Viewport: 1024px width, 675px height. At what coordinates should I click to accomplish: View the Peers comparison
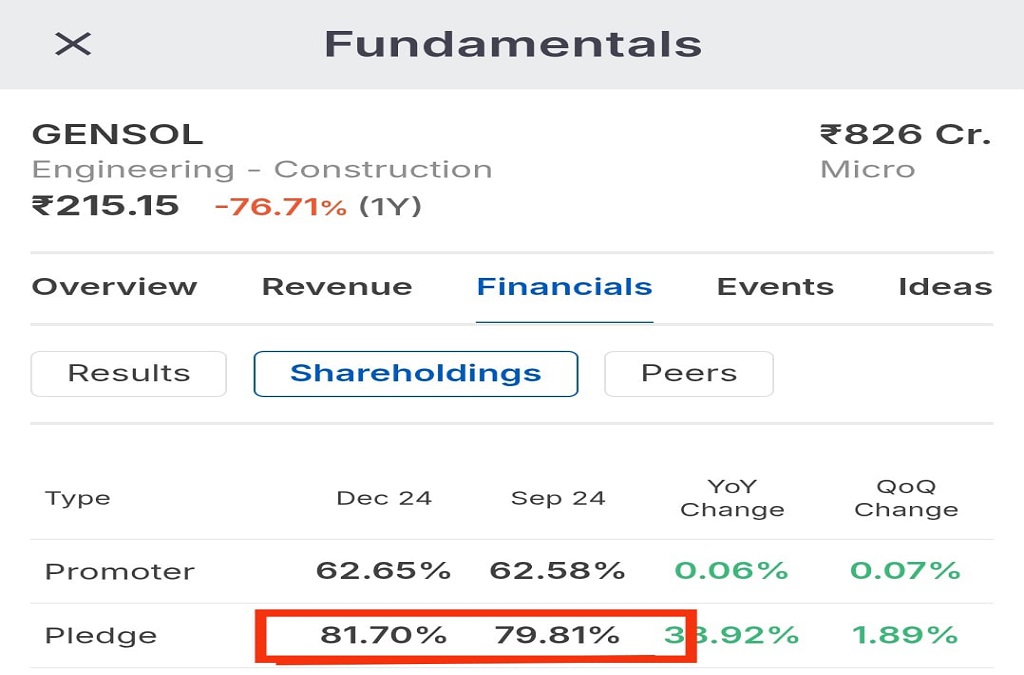tap(688, 373)
